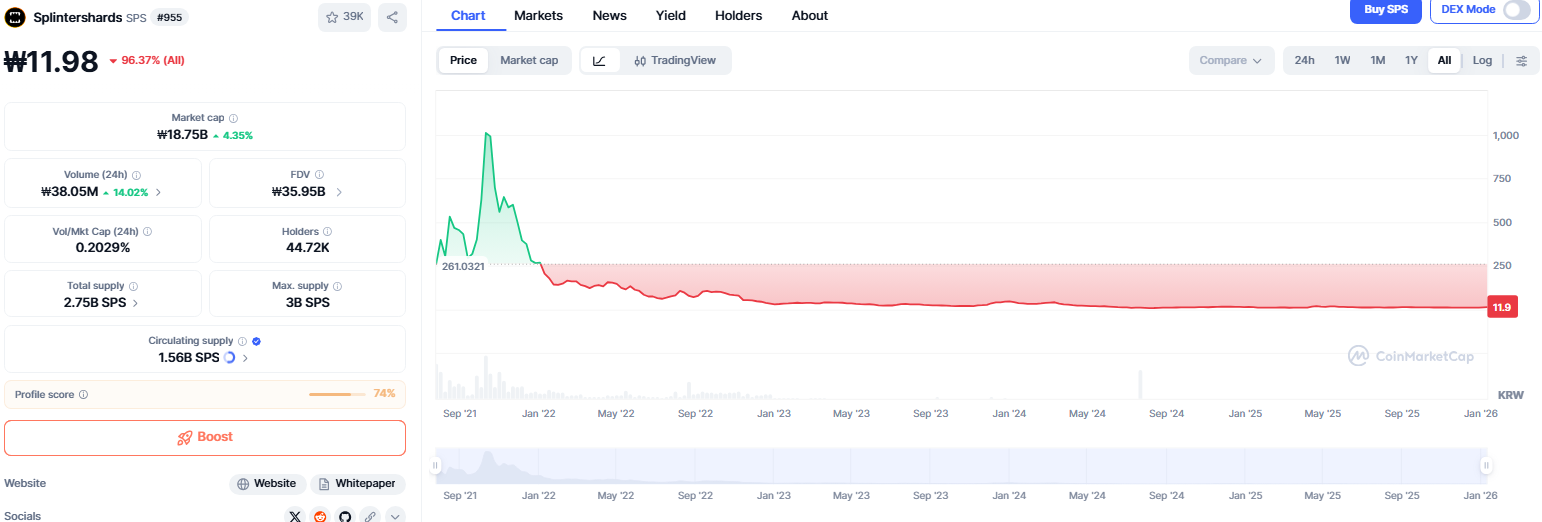
Task: Click the verified badge by Circulating supply
Action: [x=257, y=341]
